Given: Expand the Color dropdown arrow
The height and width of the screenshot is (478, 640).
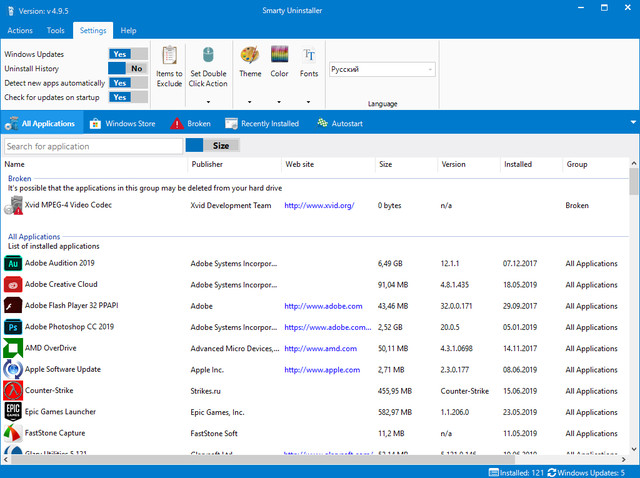Looking at the screenshot, I should click(x=279, y=102).
